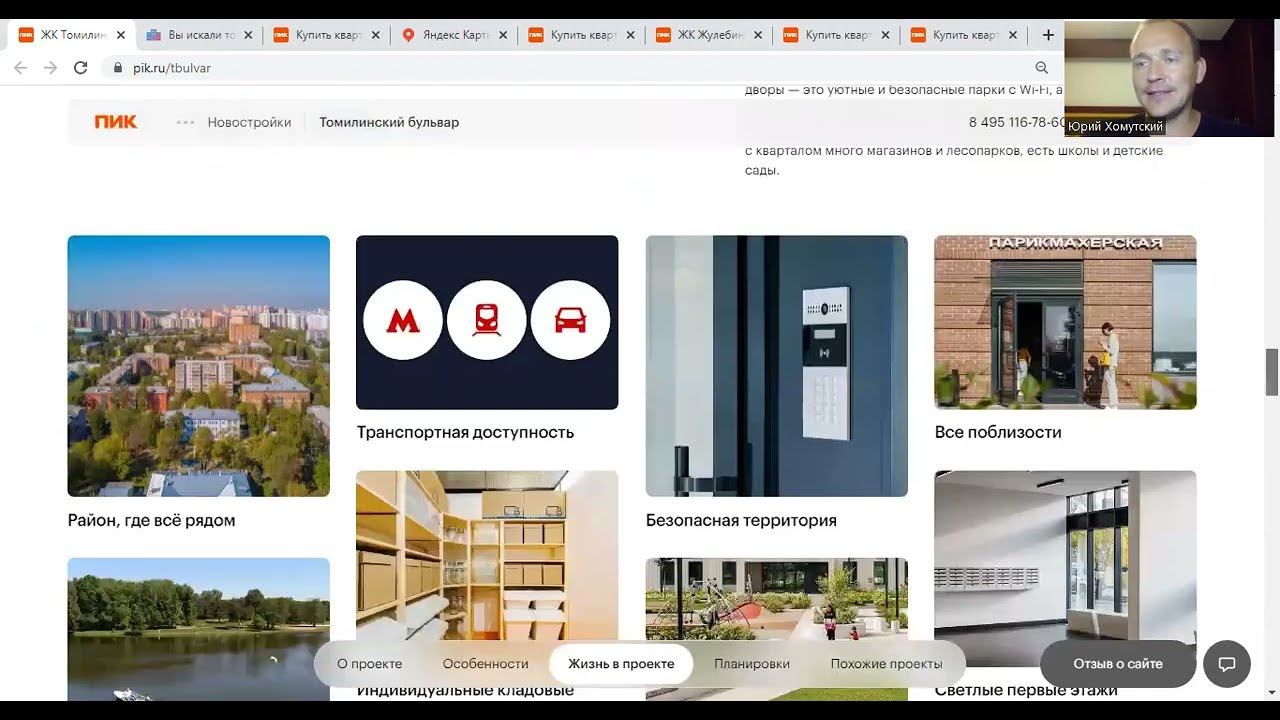Click the Новостройки breadcrumb link
The width and height of the screenshot is (1280, 720).
pos(249,122)
